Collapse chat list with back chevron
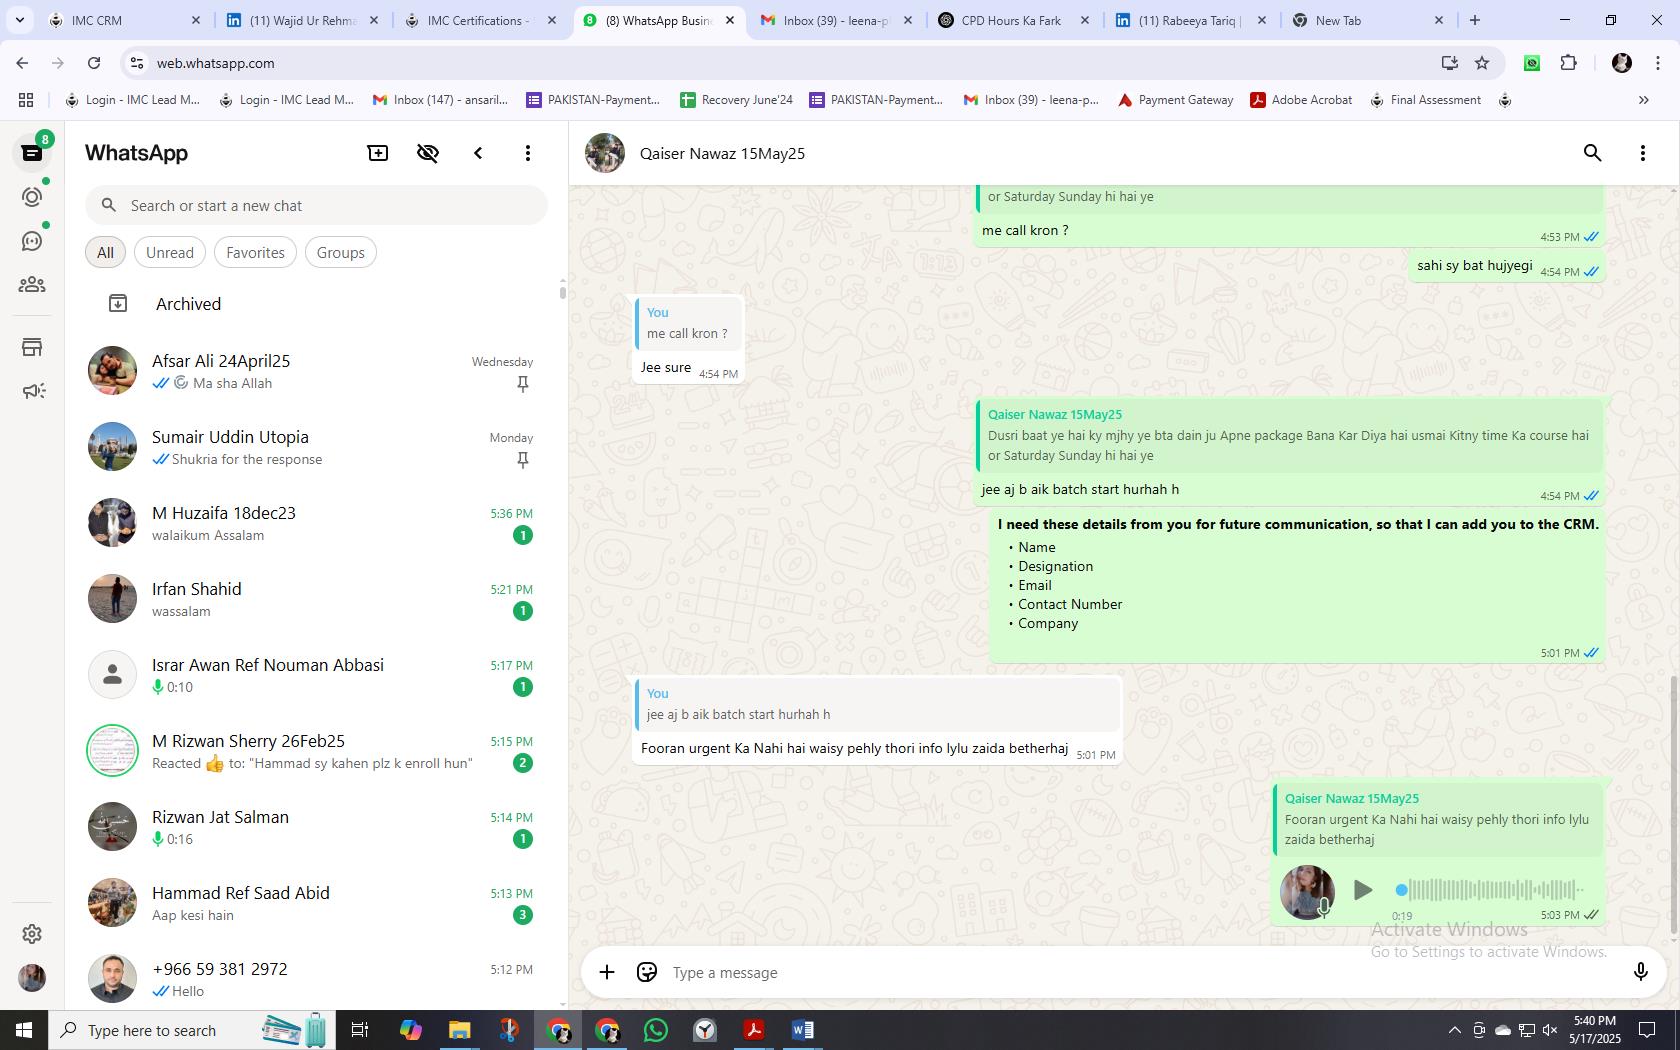The width and height of the screenshot is (1680, 1050). 478,153
